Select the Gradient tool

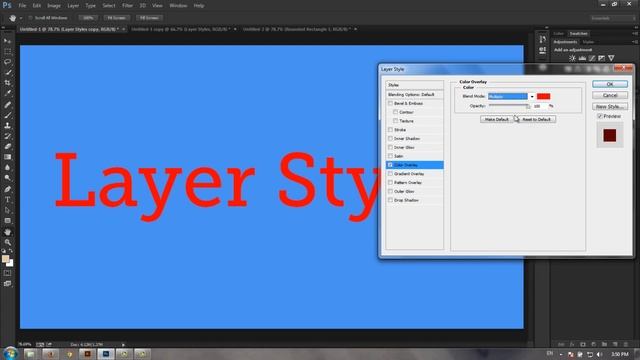click(7, 157)
